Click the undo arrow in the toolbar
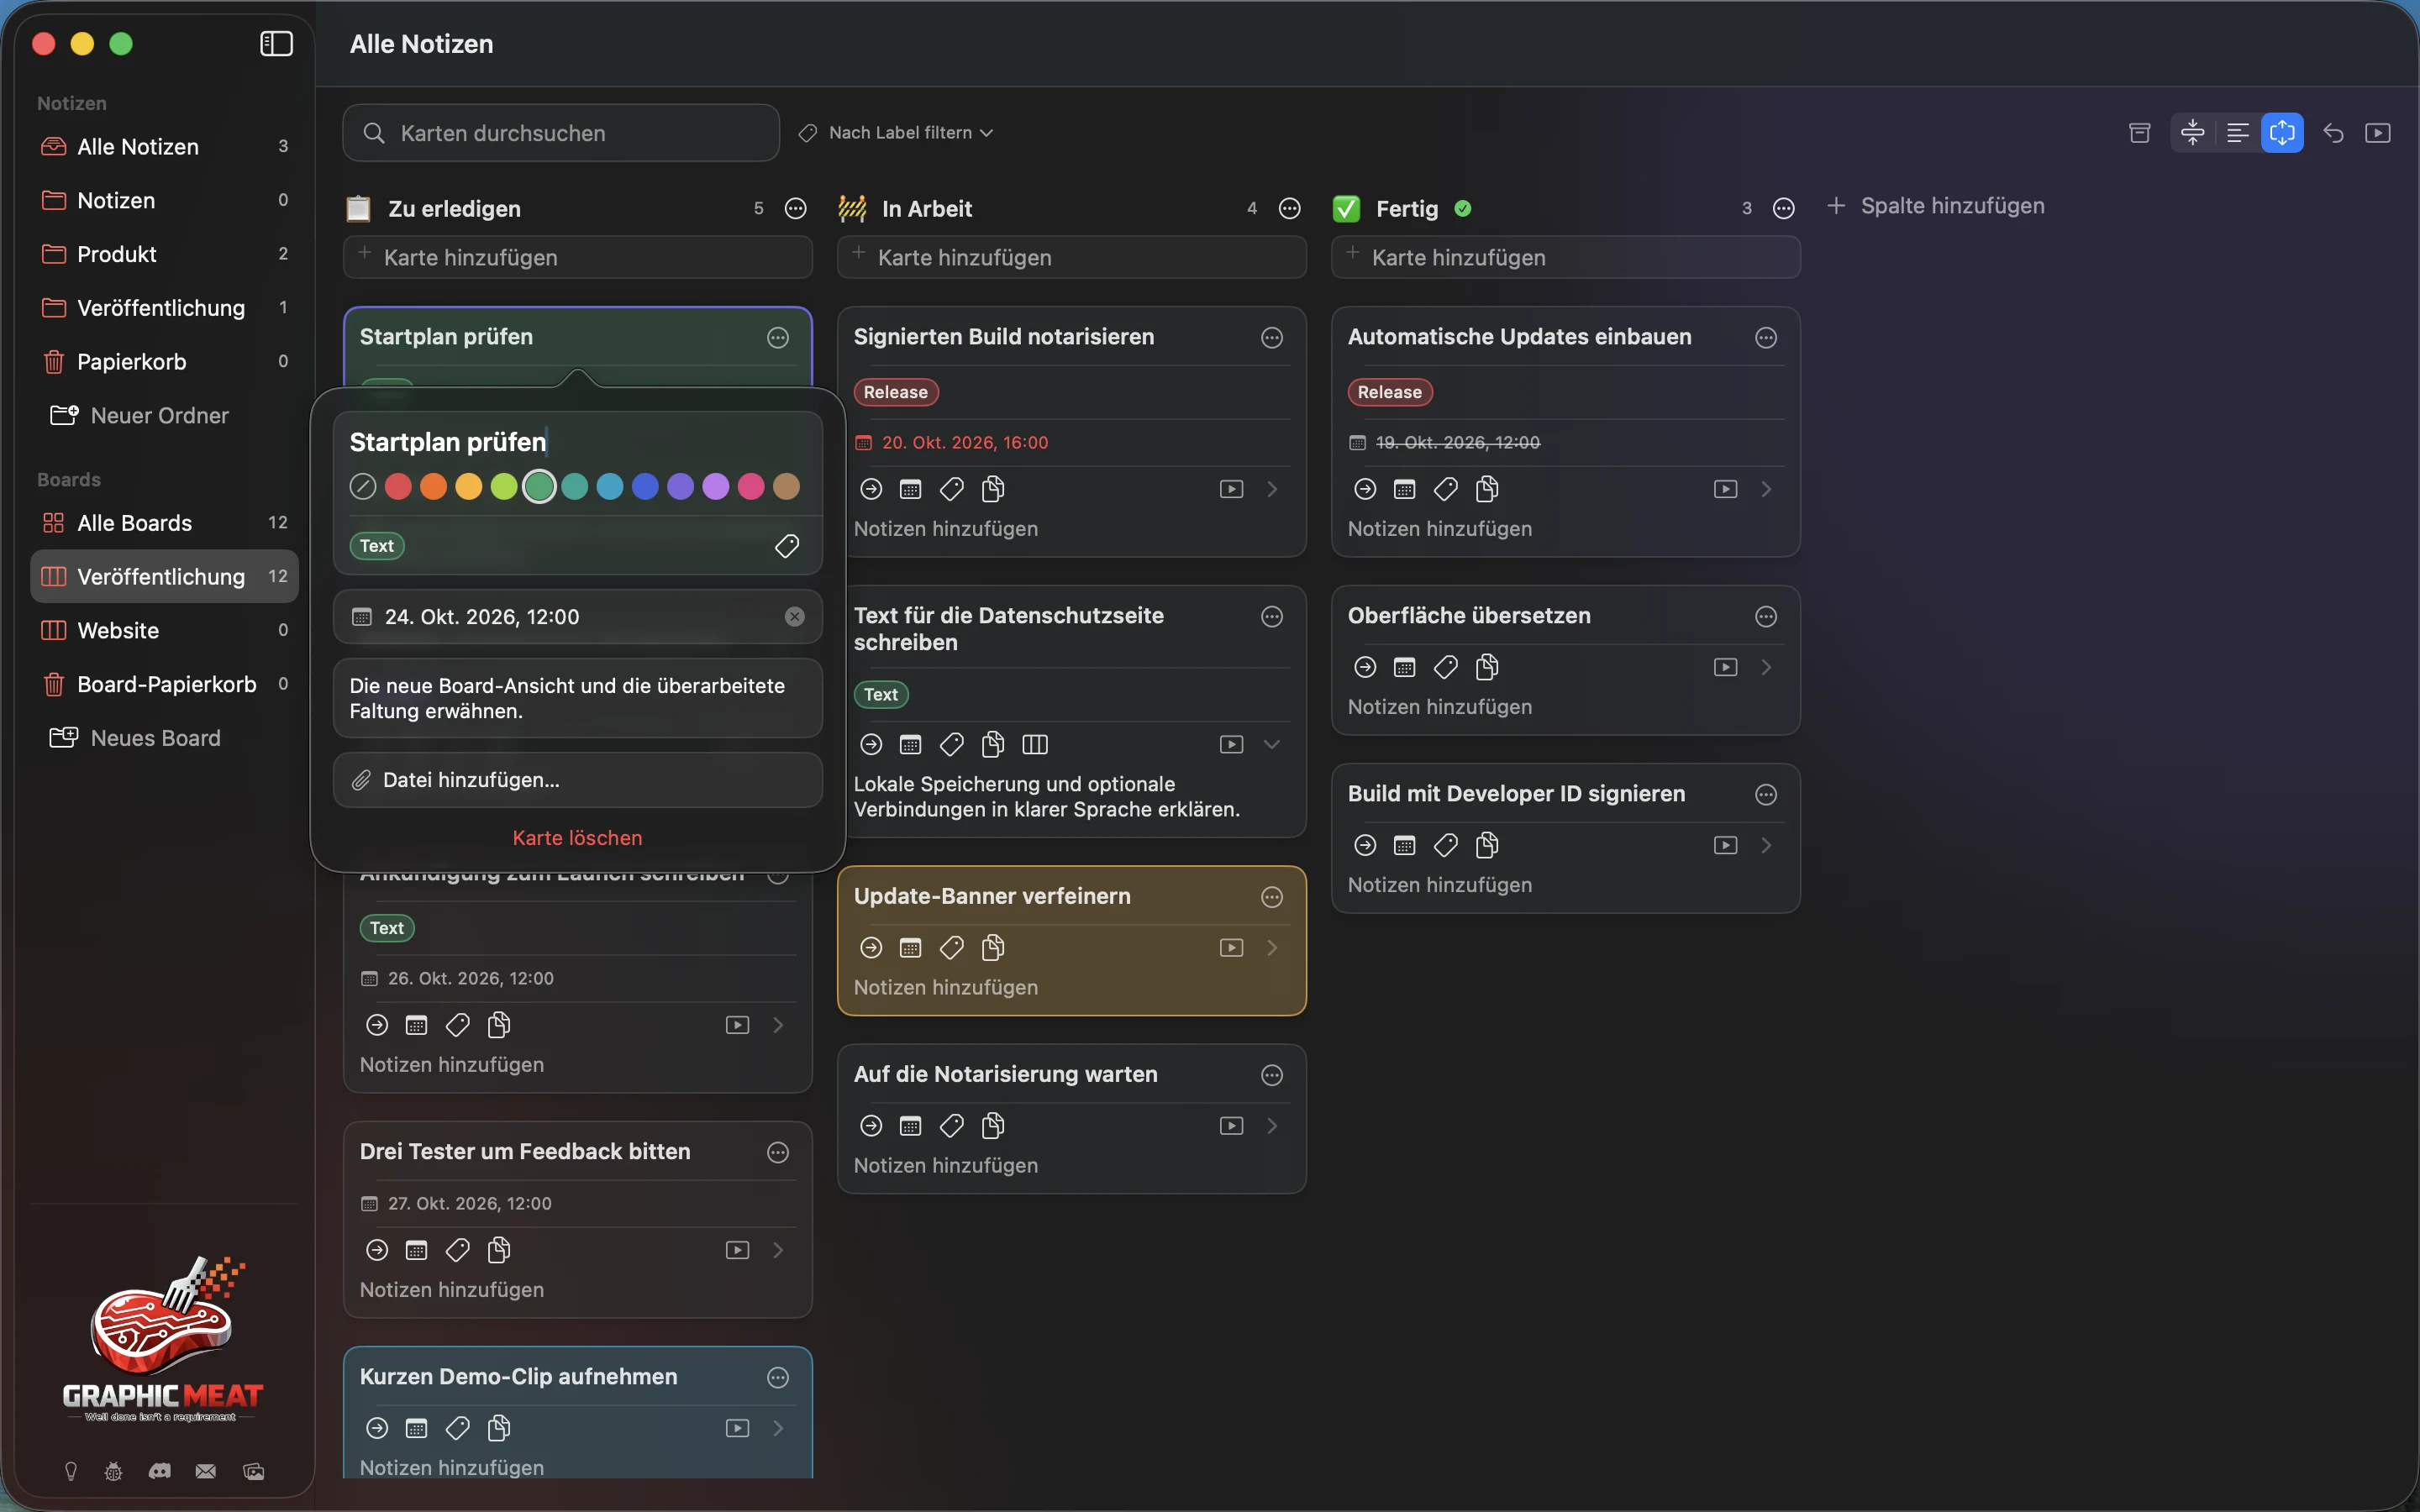This screenshot has height=1512, width=2420. click(x=2333, y=133)
